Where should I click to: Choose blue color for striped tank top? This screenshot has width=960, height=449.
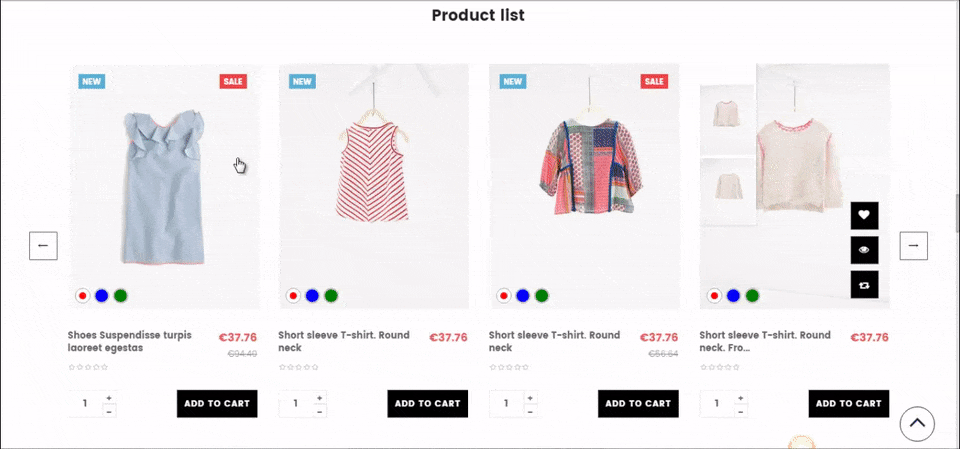point(312,296)
